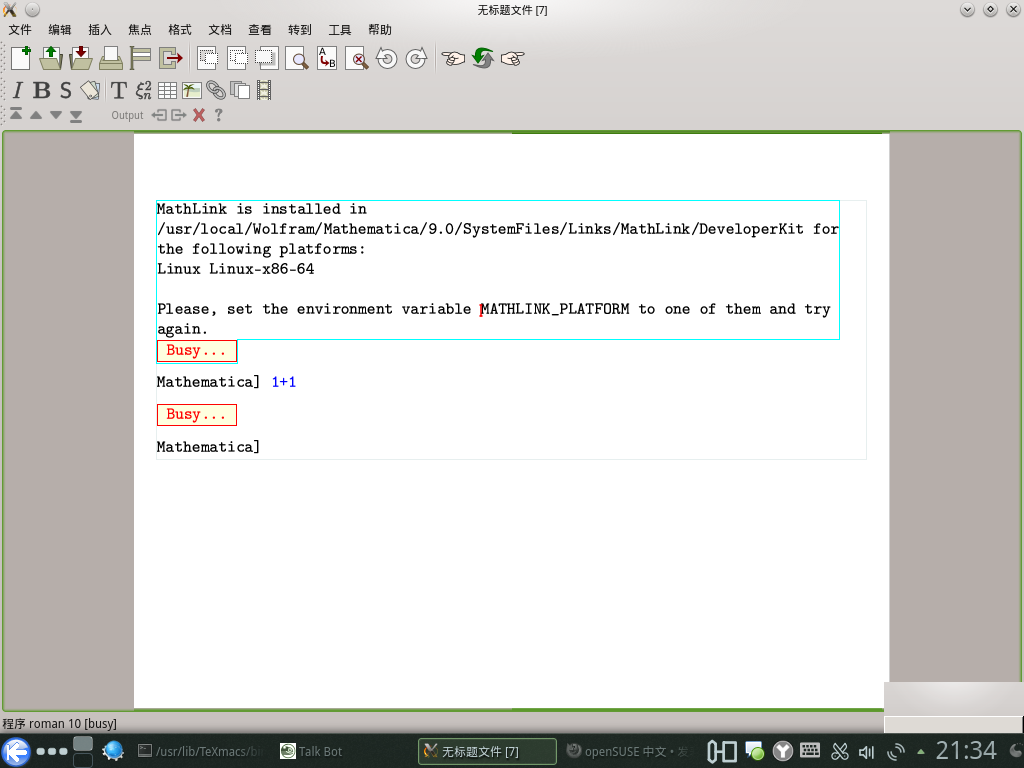Click the red X session icon
The width and height of the screenshot is (1024, 768).
199,115
